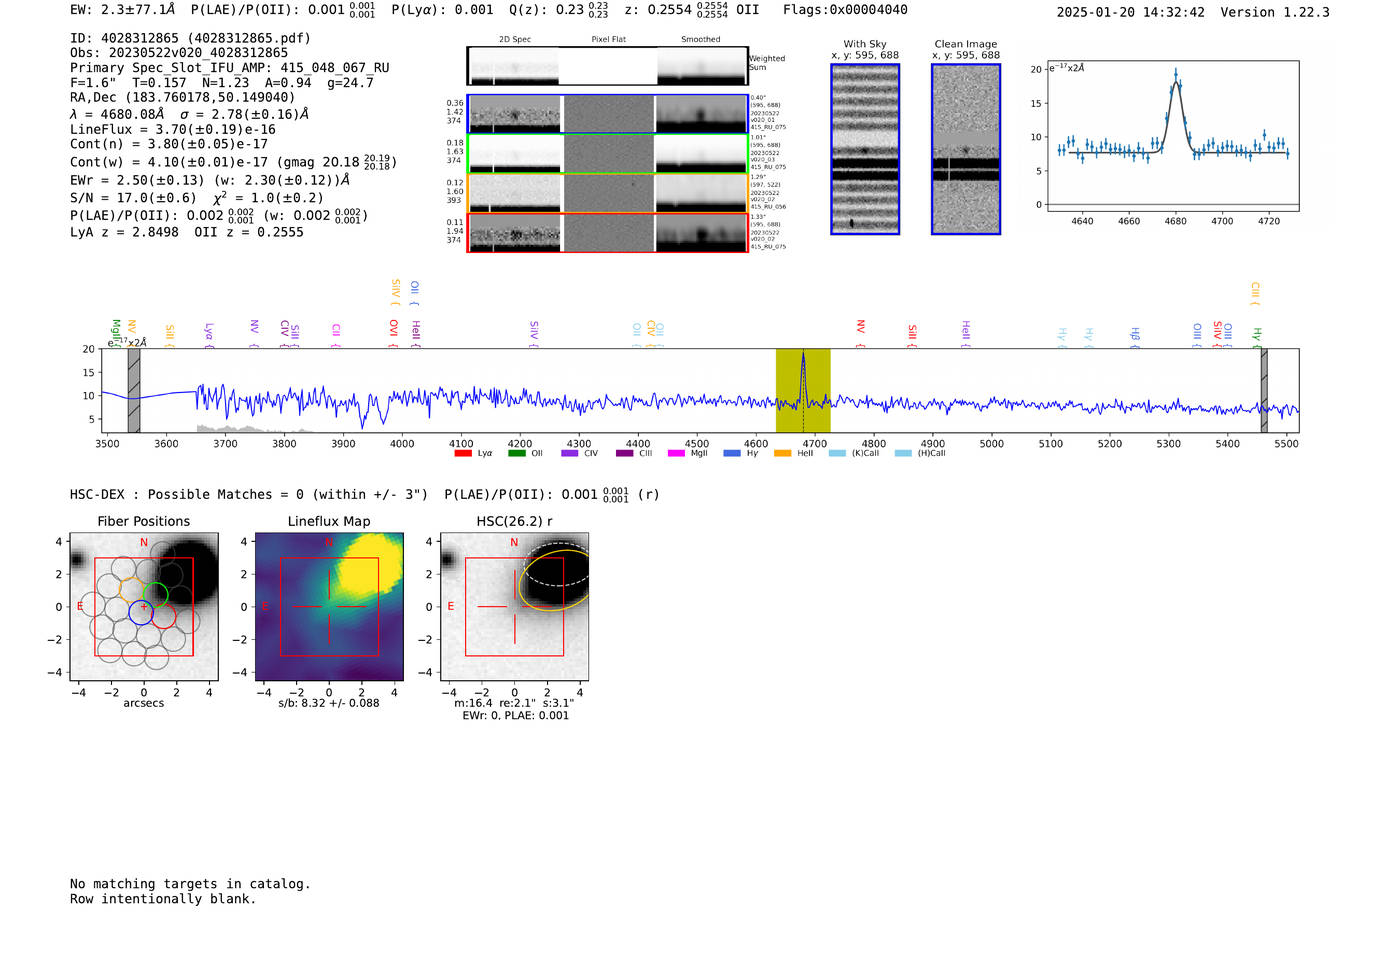Select the (K)CaII legend swatch
The width and height of the screenshot is (1400, 953).
(837, 453)
